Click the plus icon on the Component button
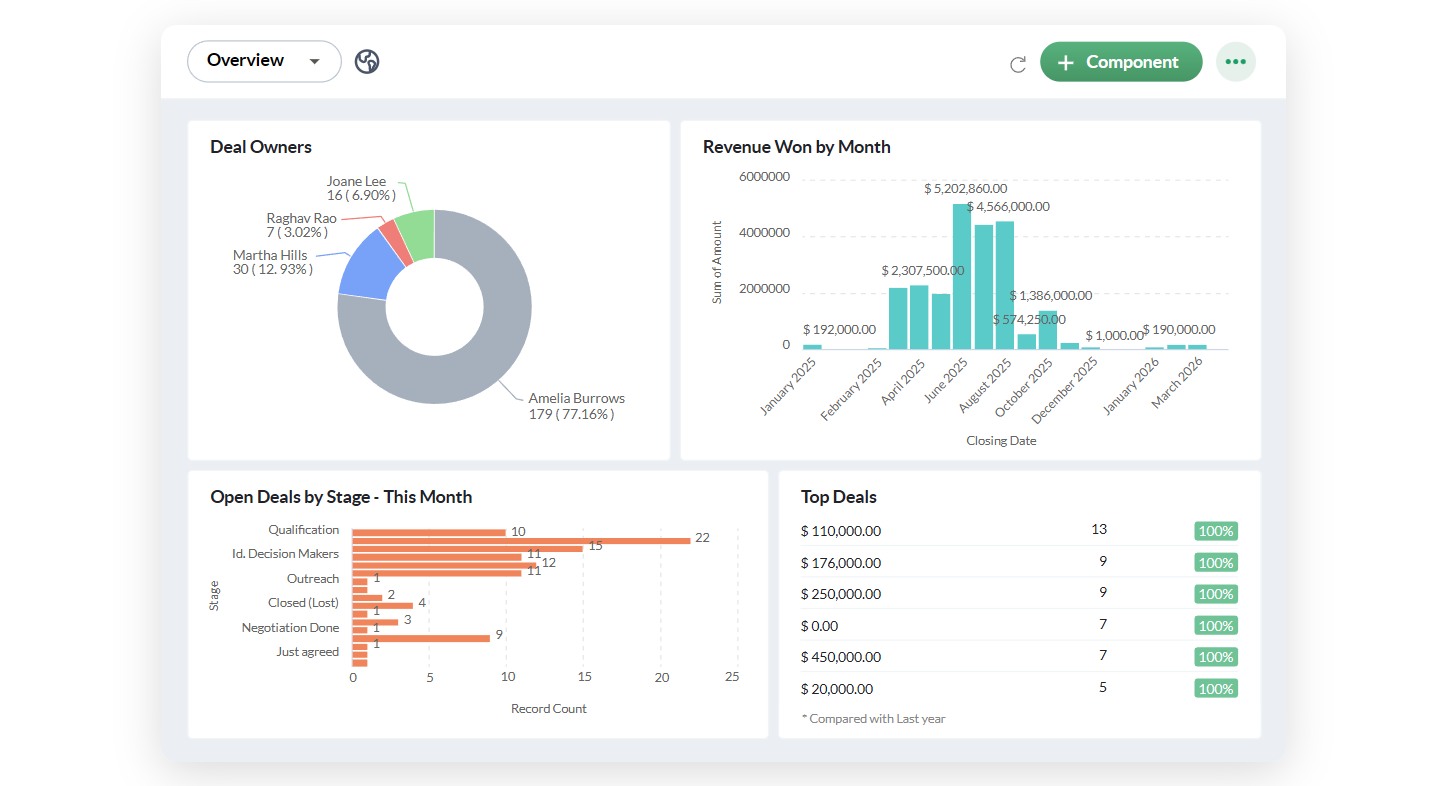This screenshot has width=1443, height=786. tap(1066, 63)
